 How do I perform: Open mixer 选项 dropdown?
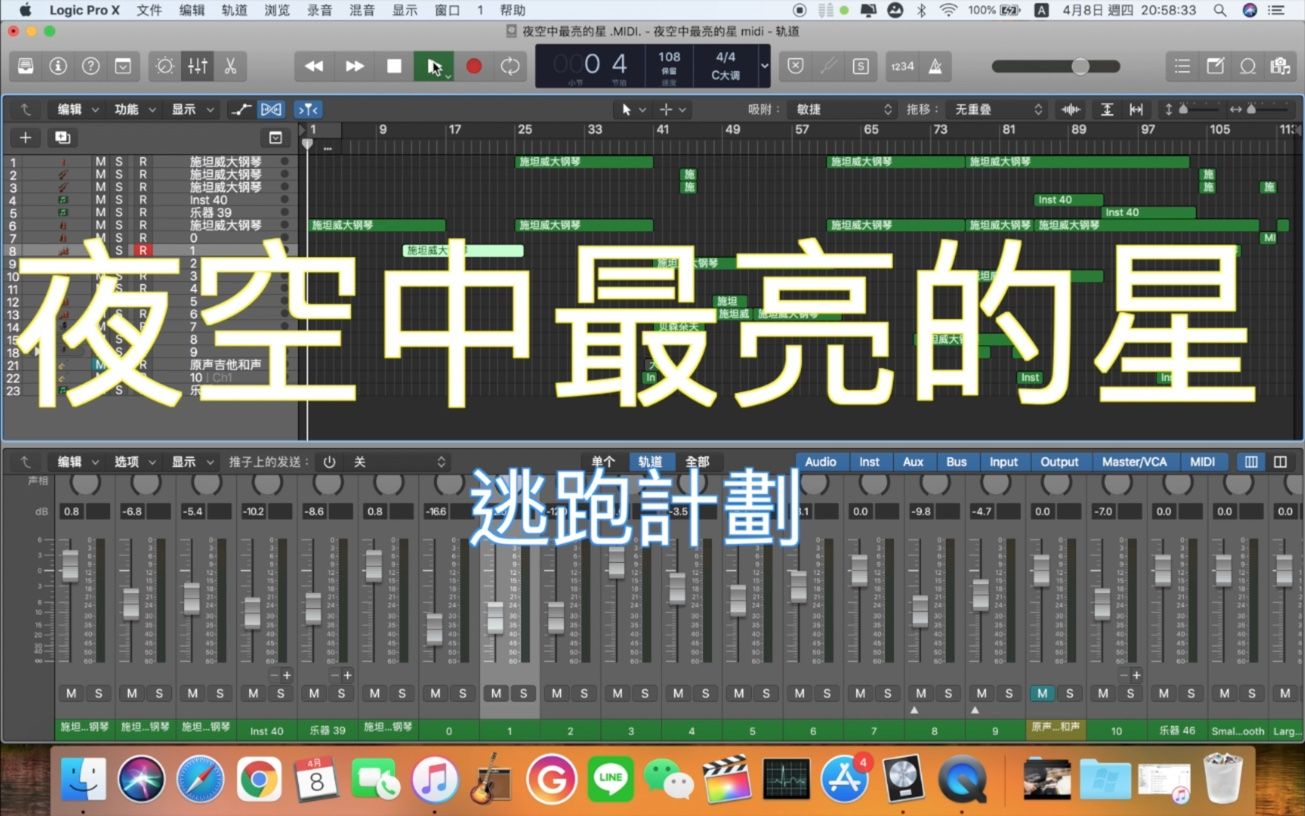click(135, 462)
